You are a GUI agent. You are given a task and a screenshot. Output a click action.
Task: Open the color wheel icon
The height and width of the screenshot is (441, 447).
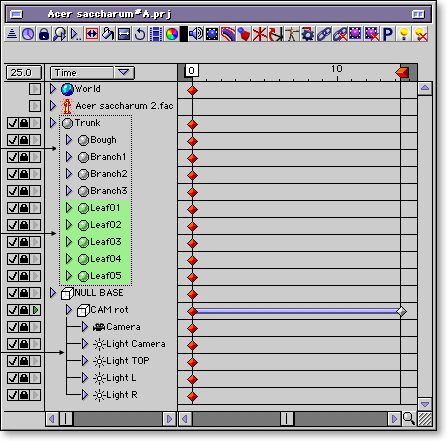click(x=172, y=34)
